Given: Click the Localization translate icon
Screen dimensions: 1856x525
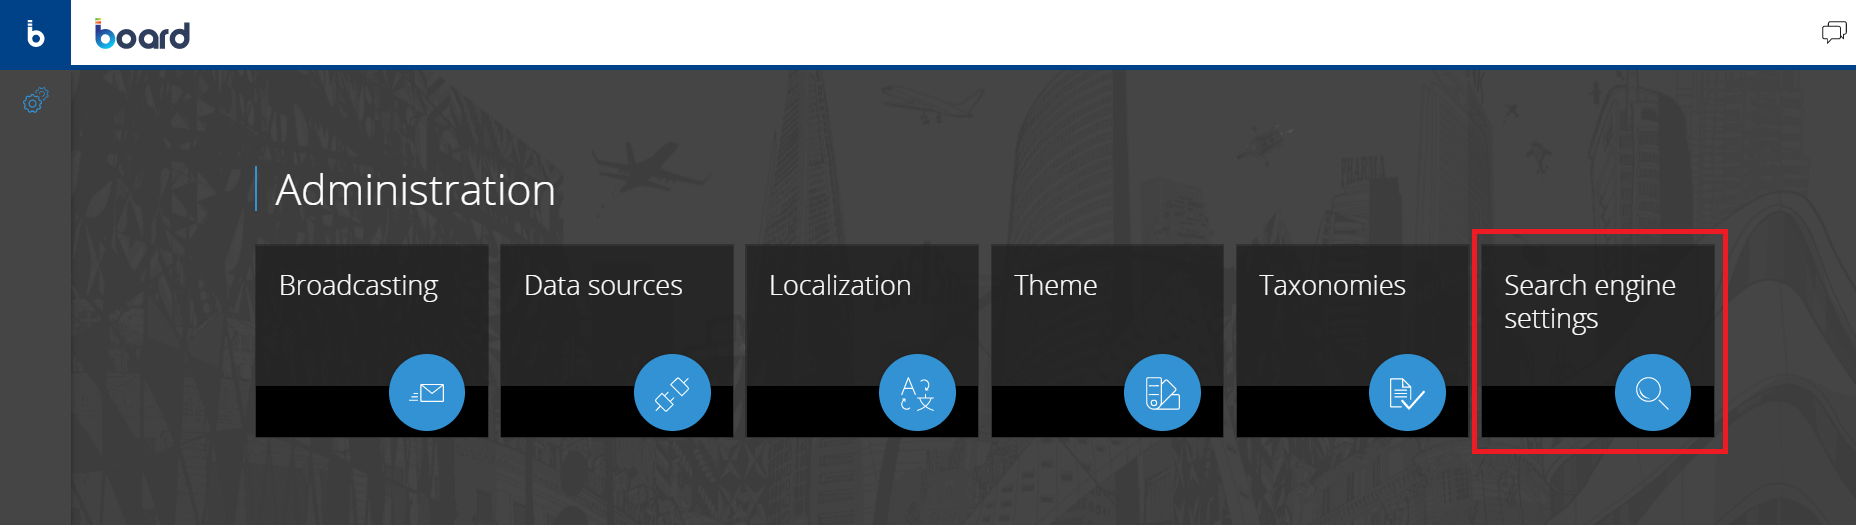Looking at the screenshot, I should tap(917, 393).
